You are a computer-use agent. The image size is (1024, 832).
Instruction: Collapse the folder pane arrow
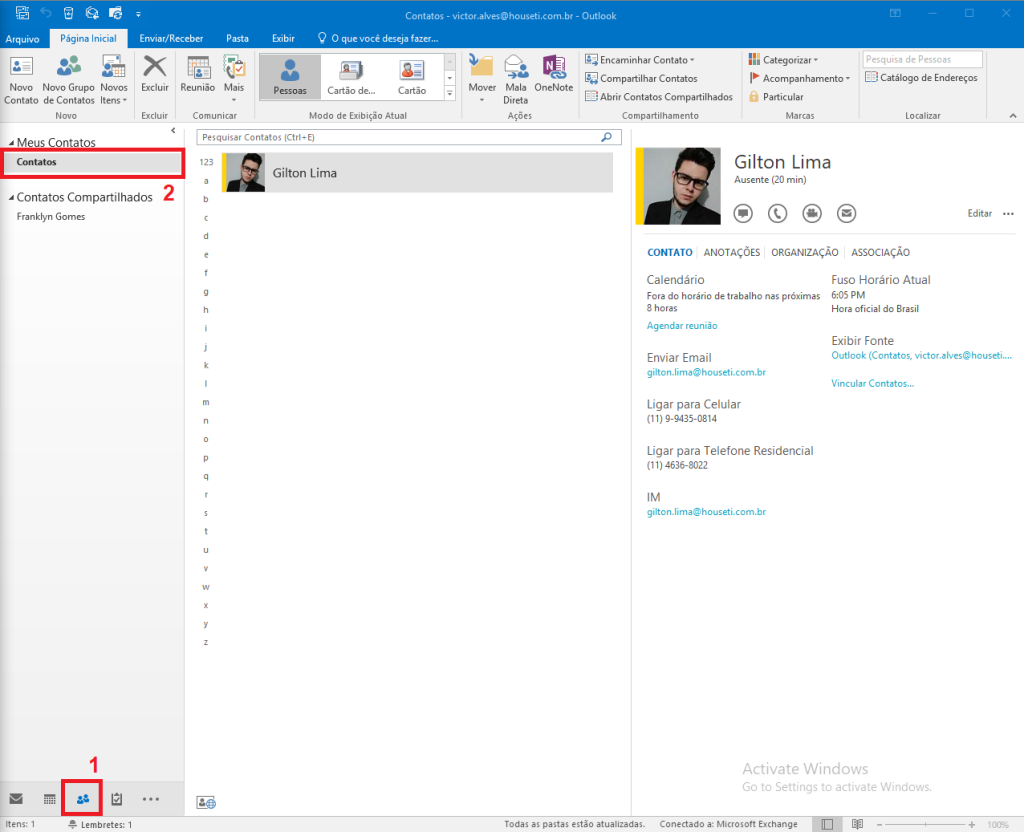point(173,131)
